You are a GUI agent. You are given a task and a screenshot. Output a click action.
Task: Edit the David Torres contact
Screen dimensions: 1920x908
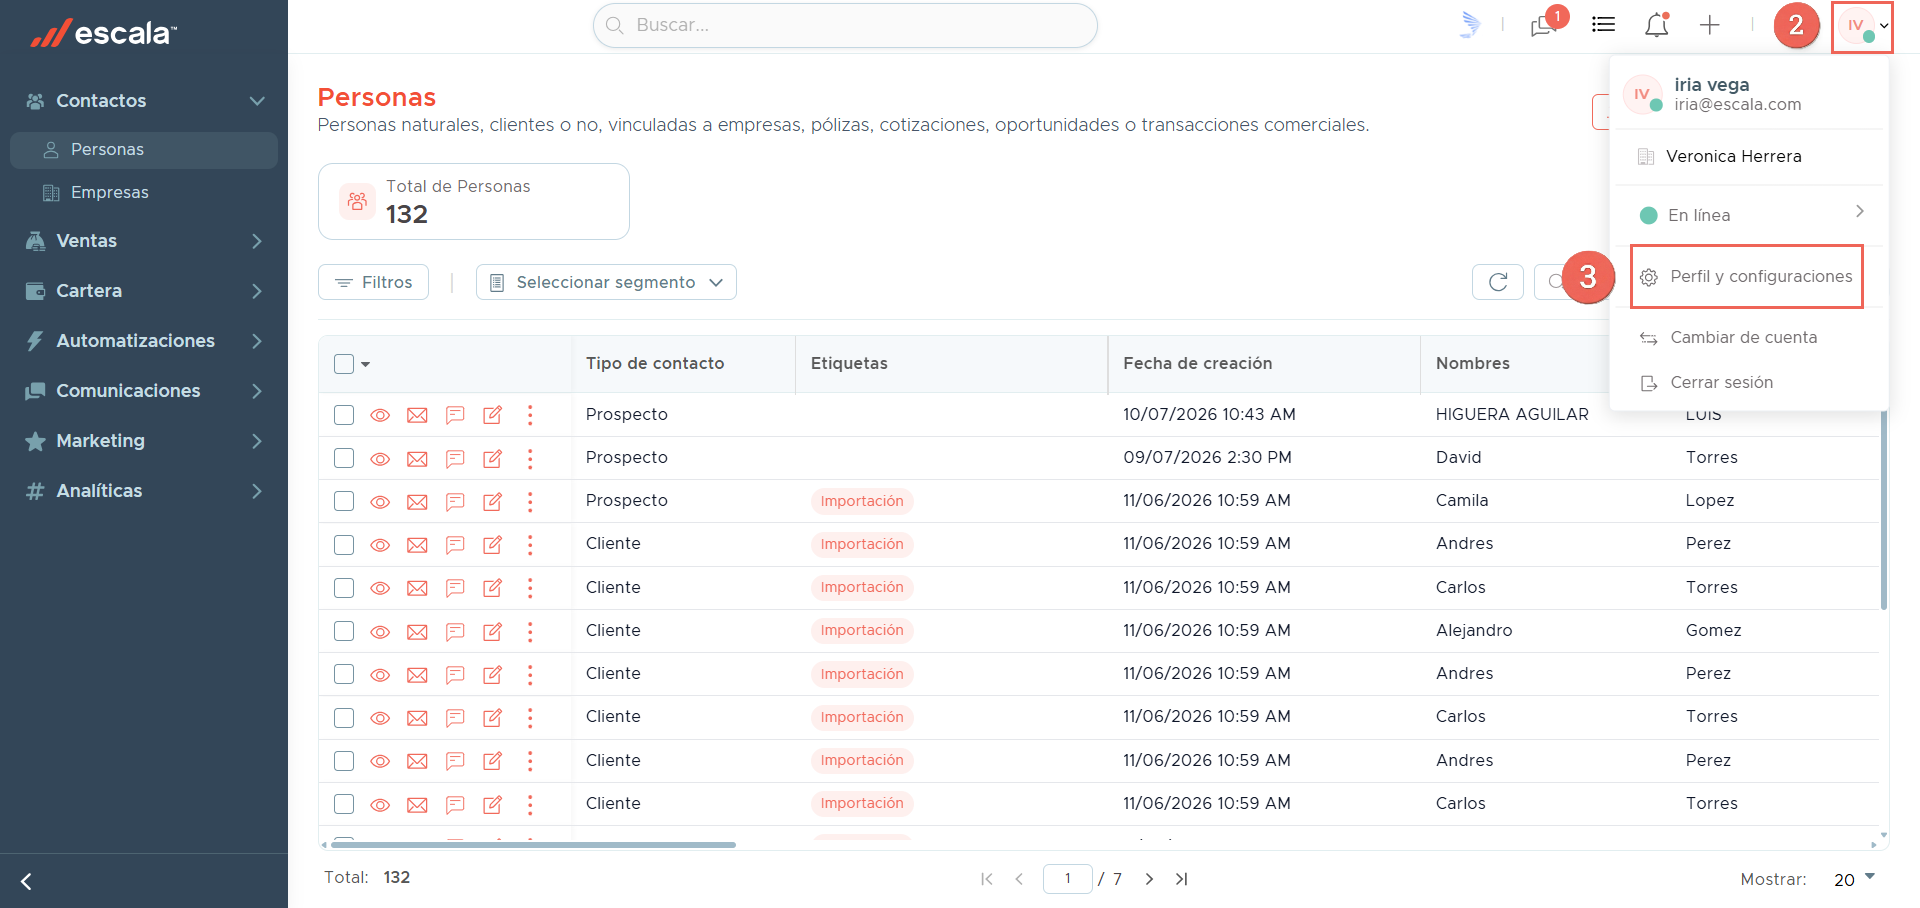click(493, 458)
